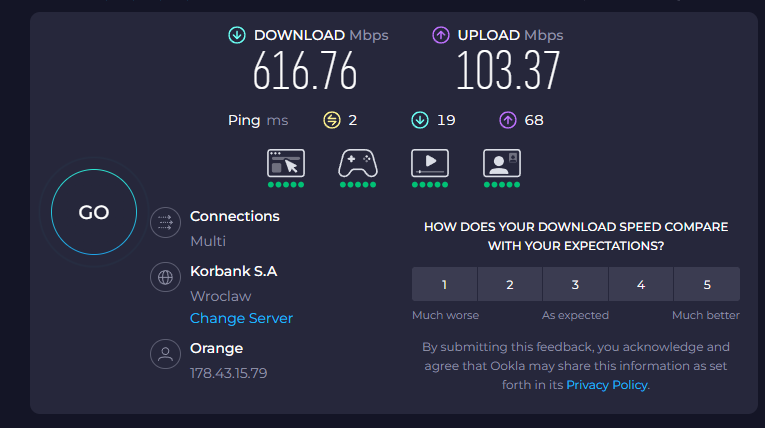765x428 pixels.
Task: Click the yellow idle ping icon
Action: coord(332,120)
